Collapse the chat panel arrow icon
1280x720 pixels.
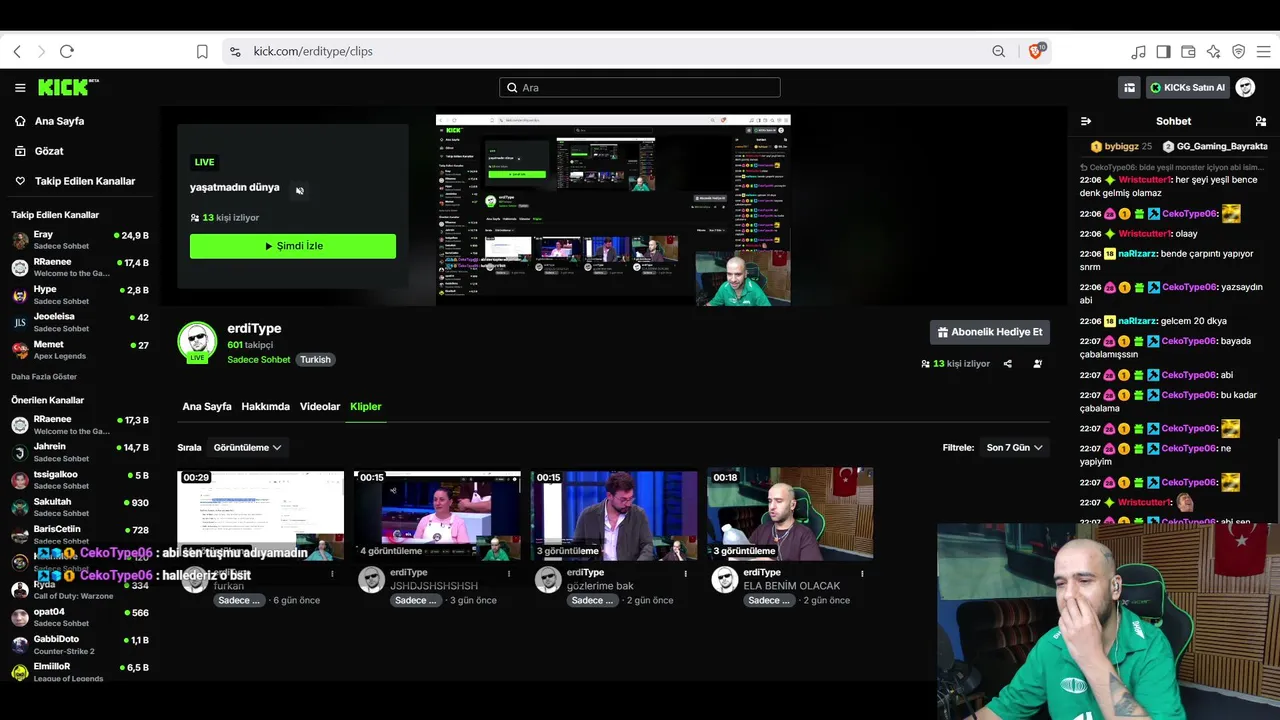1086,121
